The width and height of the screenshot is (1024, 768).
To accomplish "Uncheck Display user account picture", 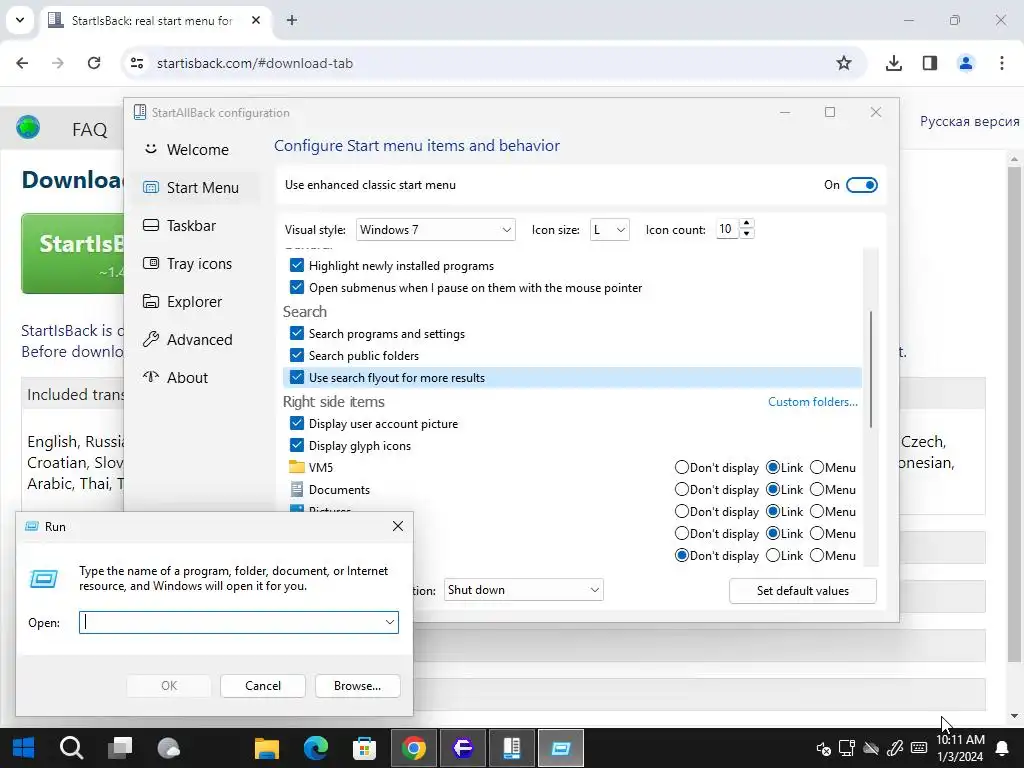I will pos(296,423).
